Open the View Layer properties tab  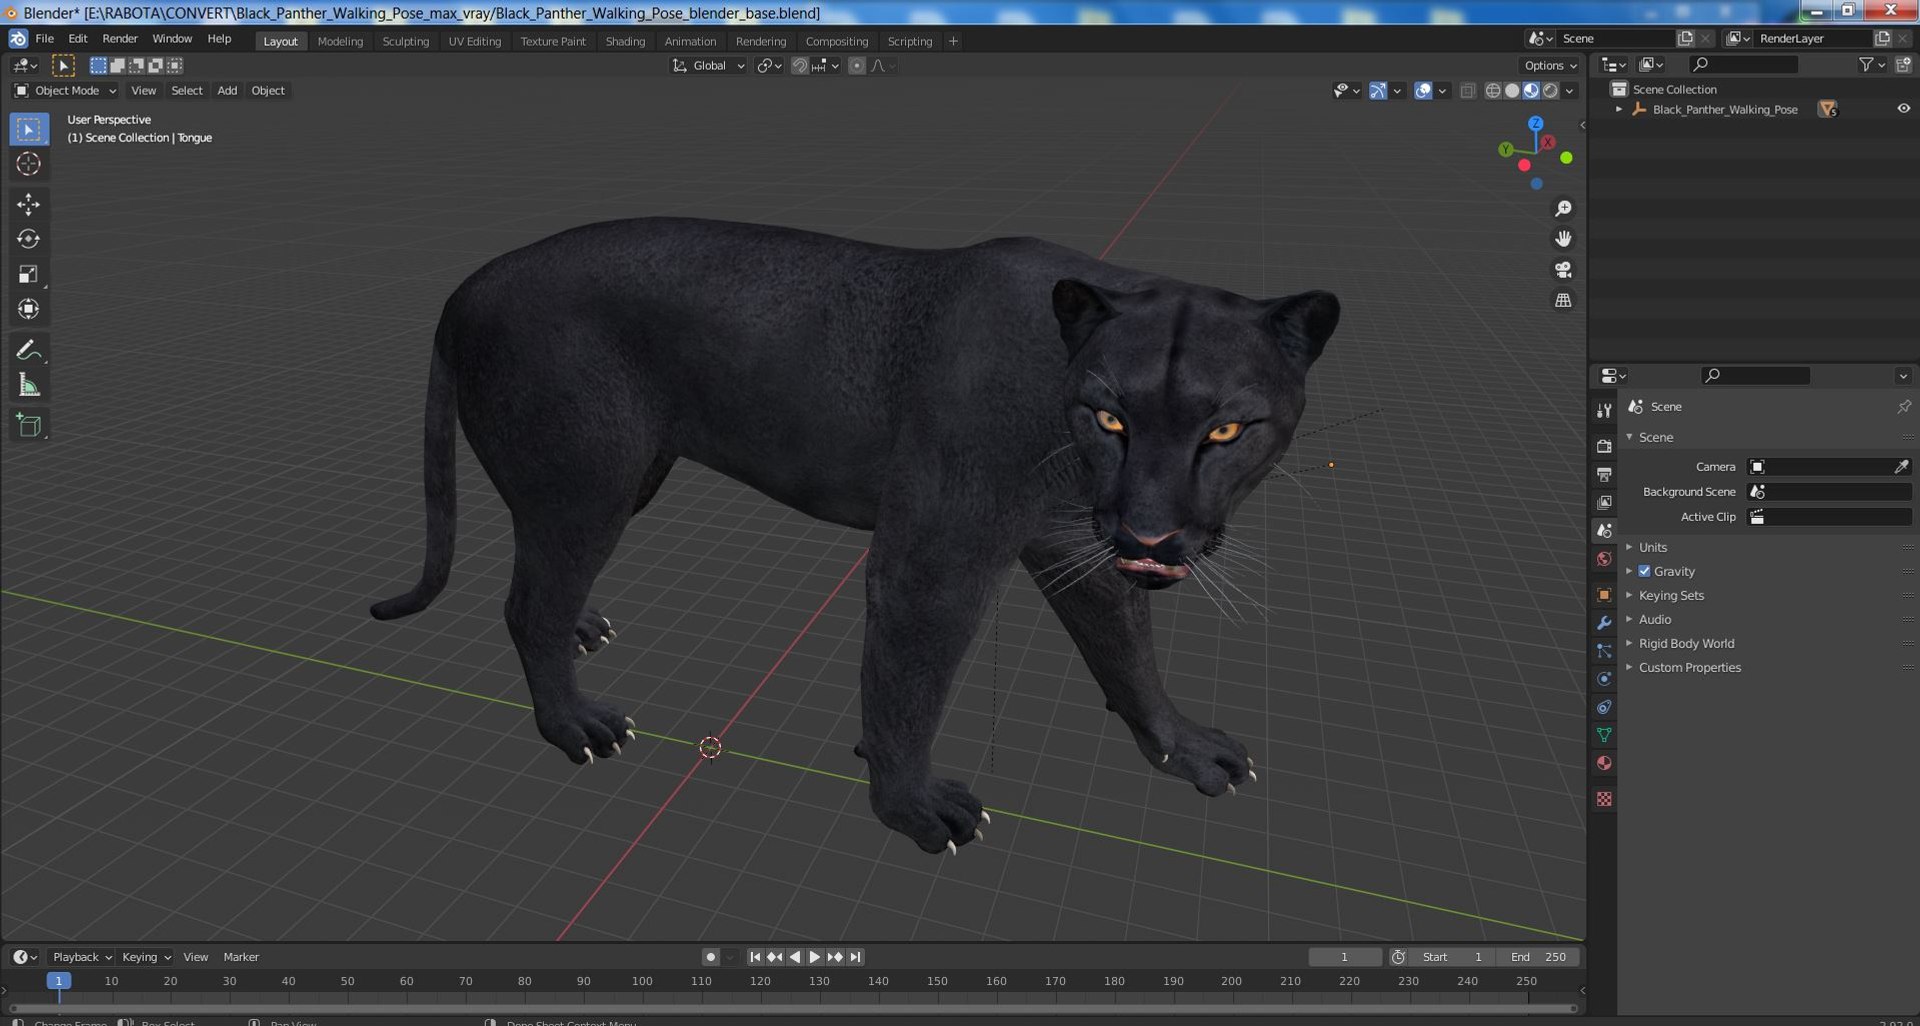(1604, 502)
